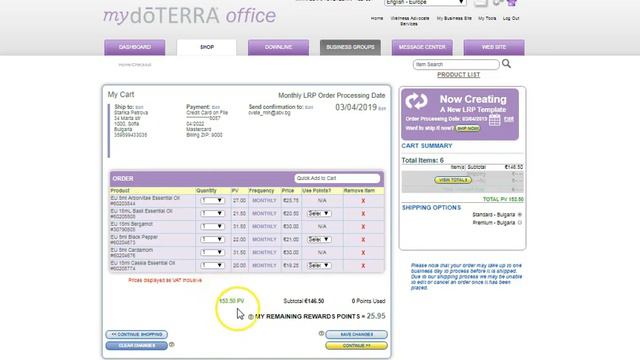Viewport: 640px width, 360px height.
Task: Open Use Points dropdown for Black Pepper
Action: 319,240
